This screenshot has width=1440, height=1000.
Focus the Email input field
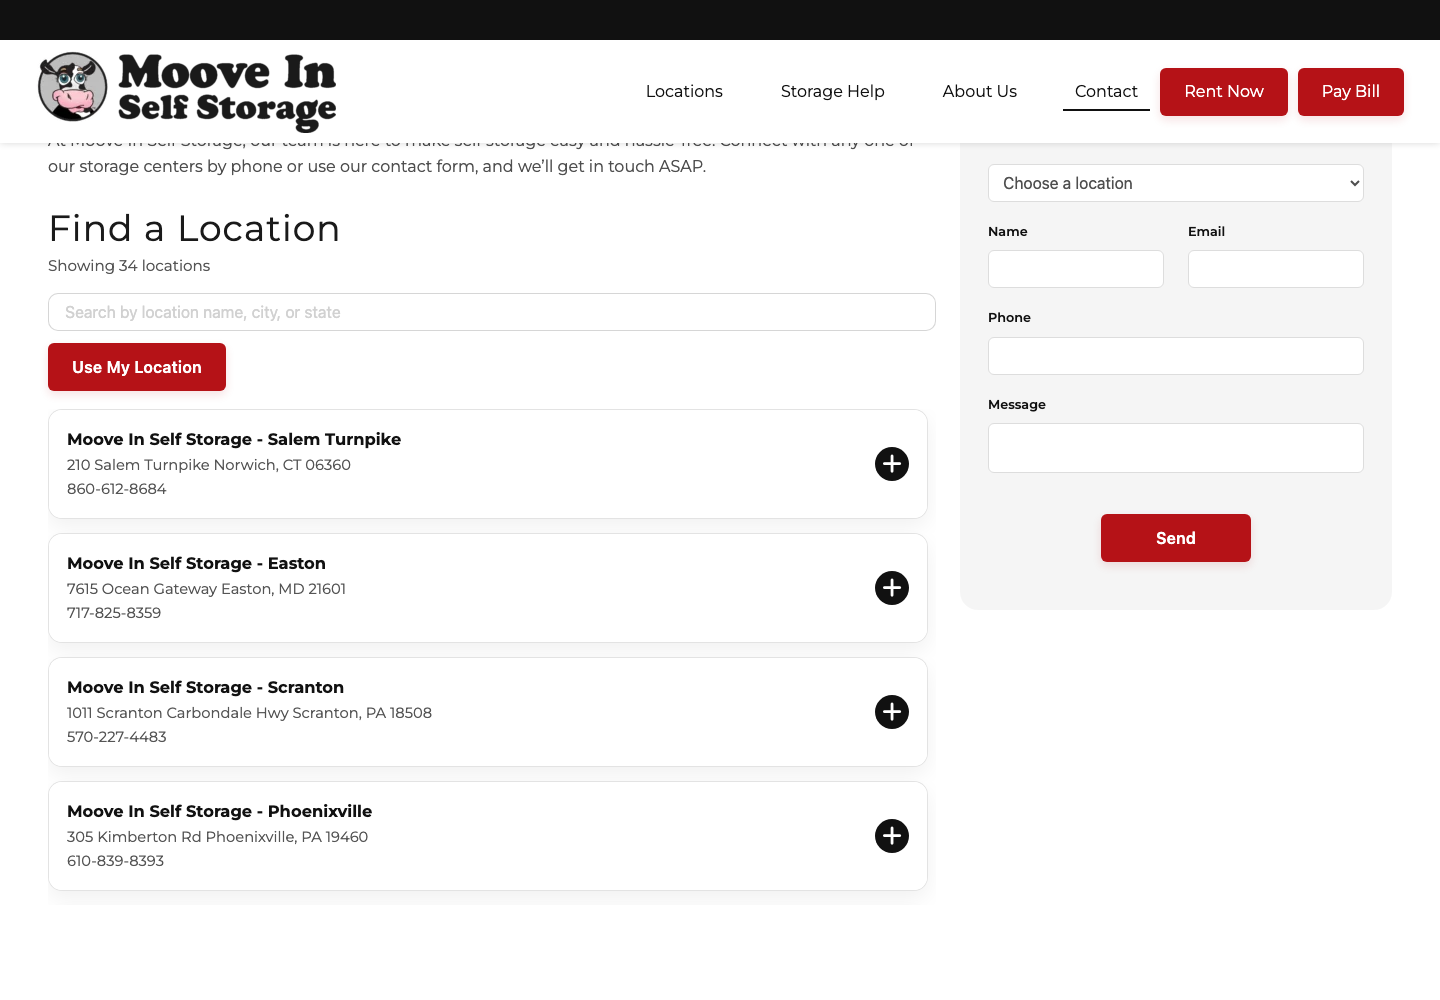(1276, 269)
